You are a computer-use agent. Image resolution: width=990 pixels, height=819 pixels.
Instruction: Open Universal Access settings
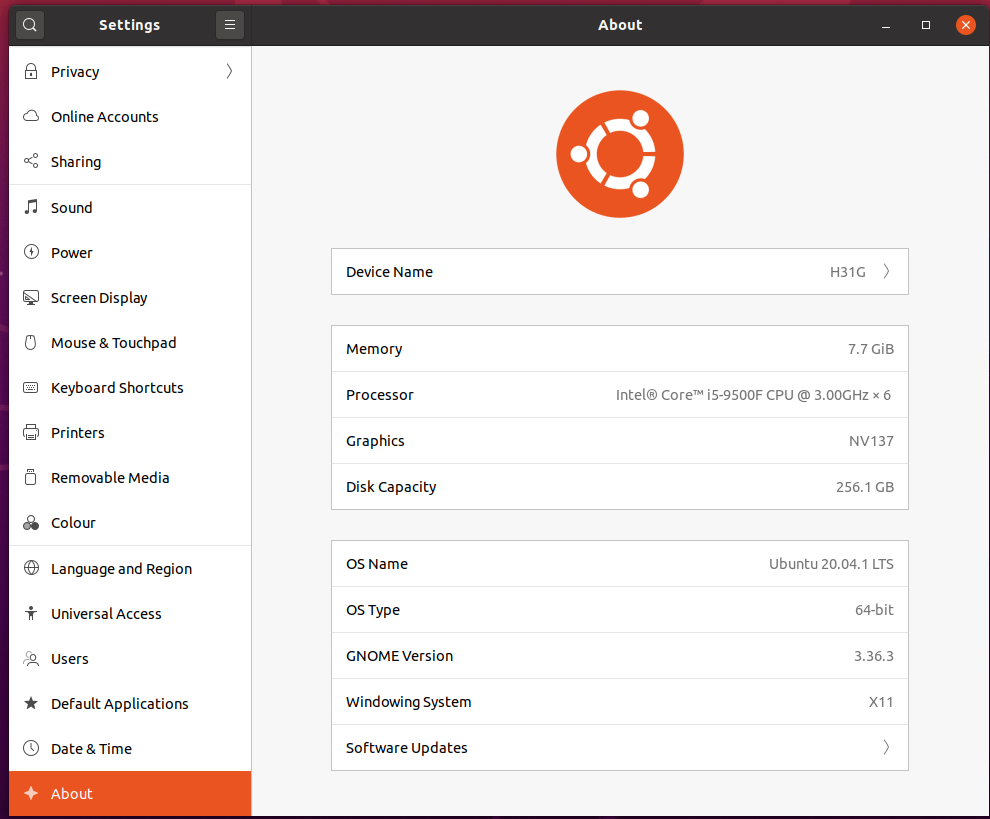coord(130,614)
